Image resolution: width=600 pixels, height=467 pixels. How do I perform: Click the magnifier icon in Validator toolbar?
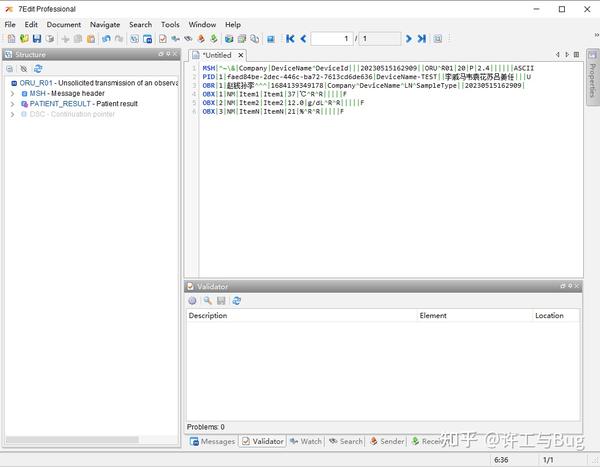tap(207, 300)
